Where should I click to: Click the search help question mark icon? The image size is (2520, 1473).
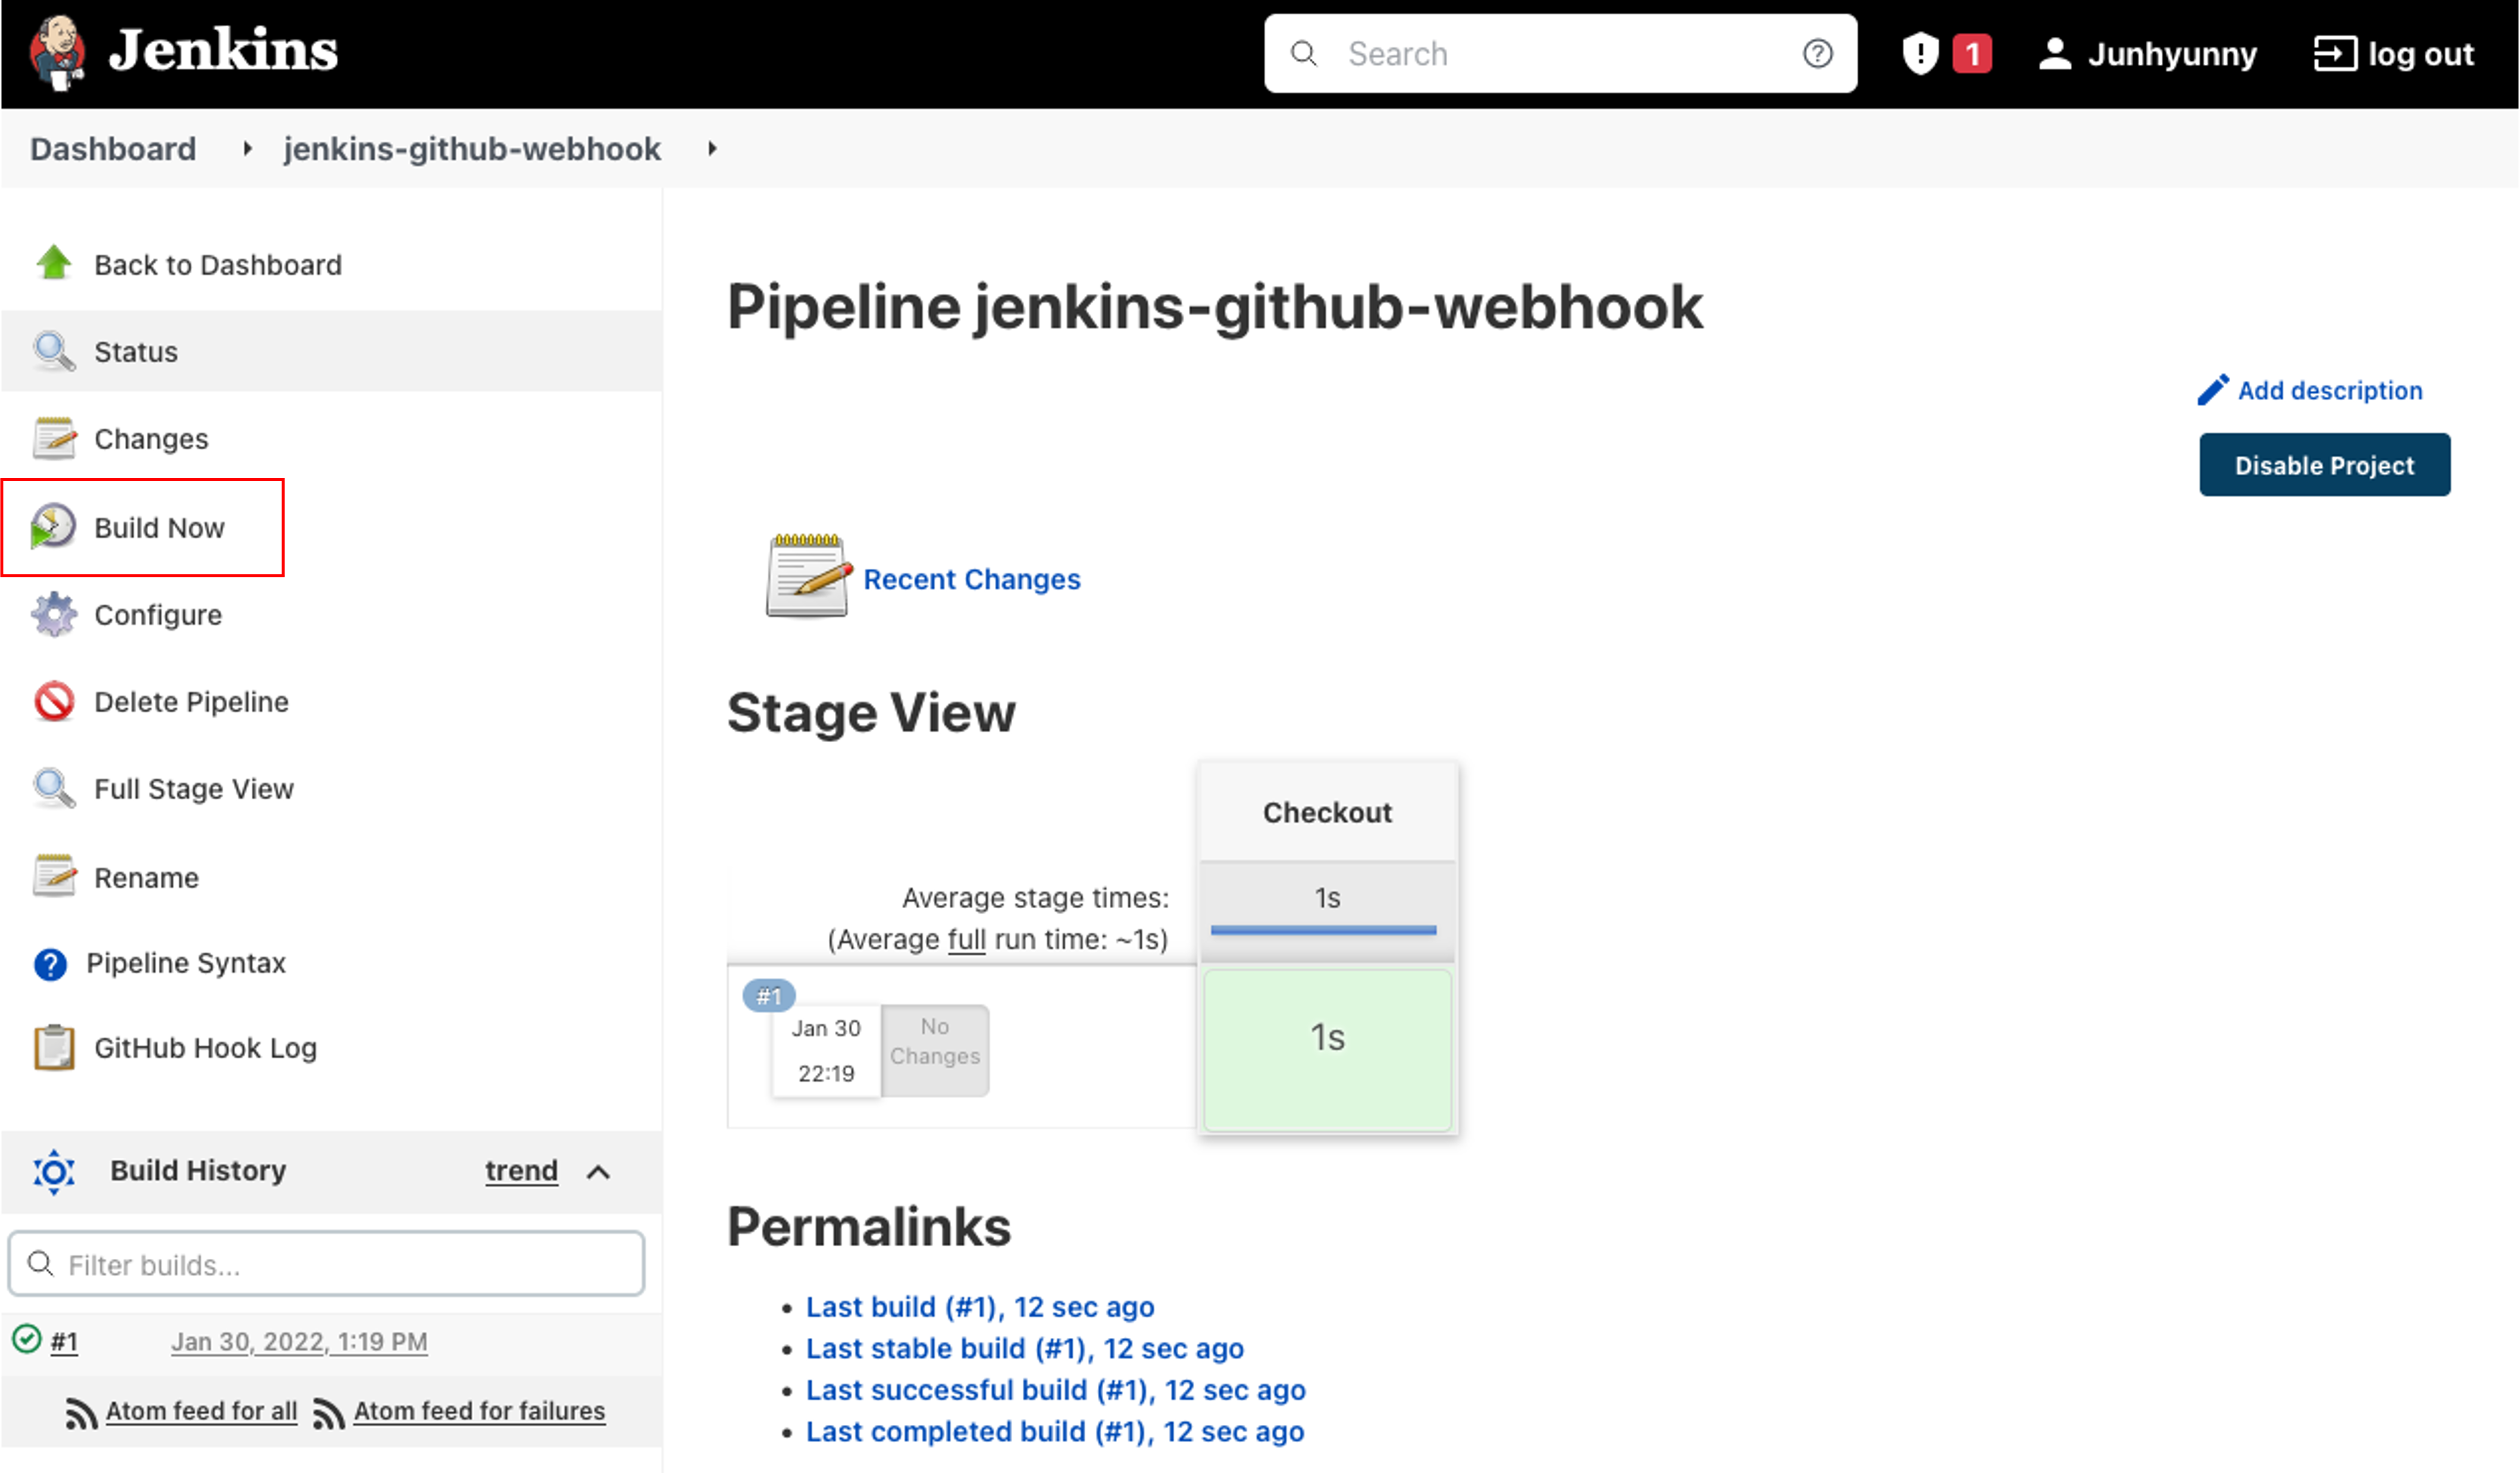1817,53
